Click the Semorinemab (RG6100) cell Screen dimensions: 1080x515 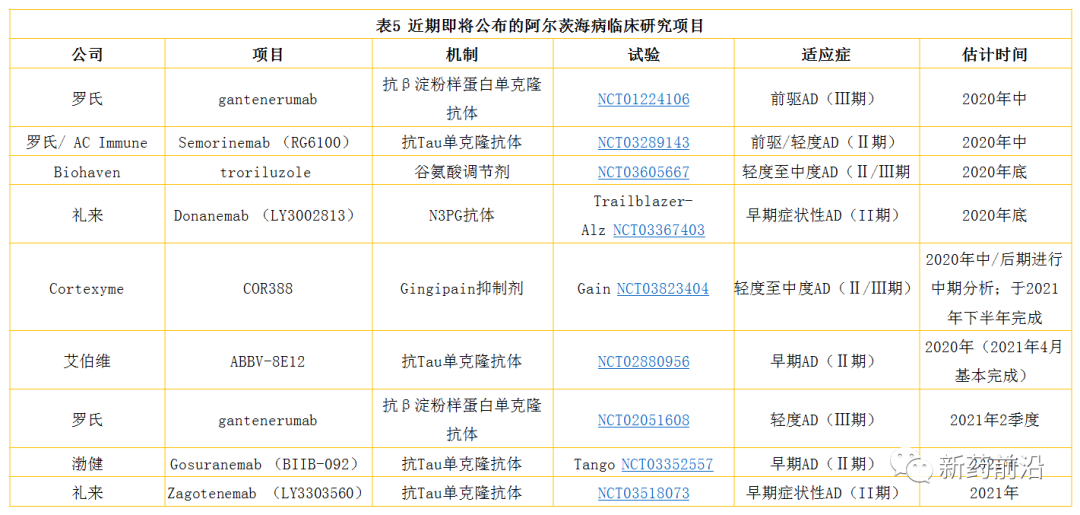268,143
